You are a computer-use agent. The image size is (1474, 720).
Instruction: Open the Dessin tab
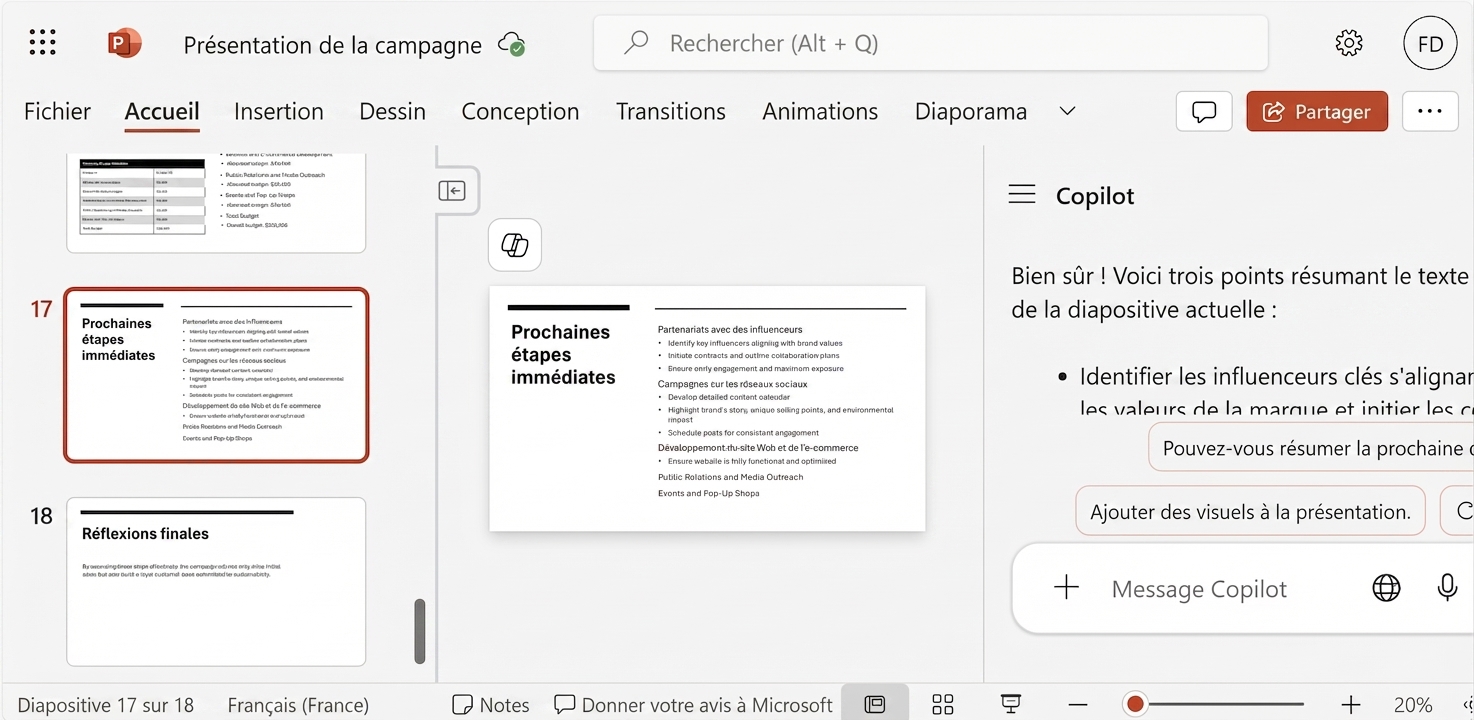[392, 111]
